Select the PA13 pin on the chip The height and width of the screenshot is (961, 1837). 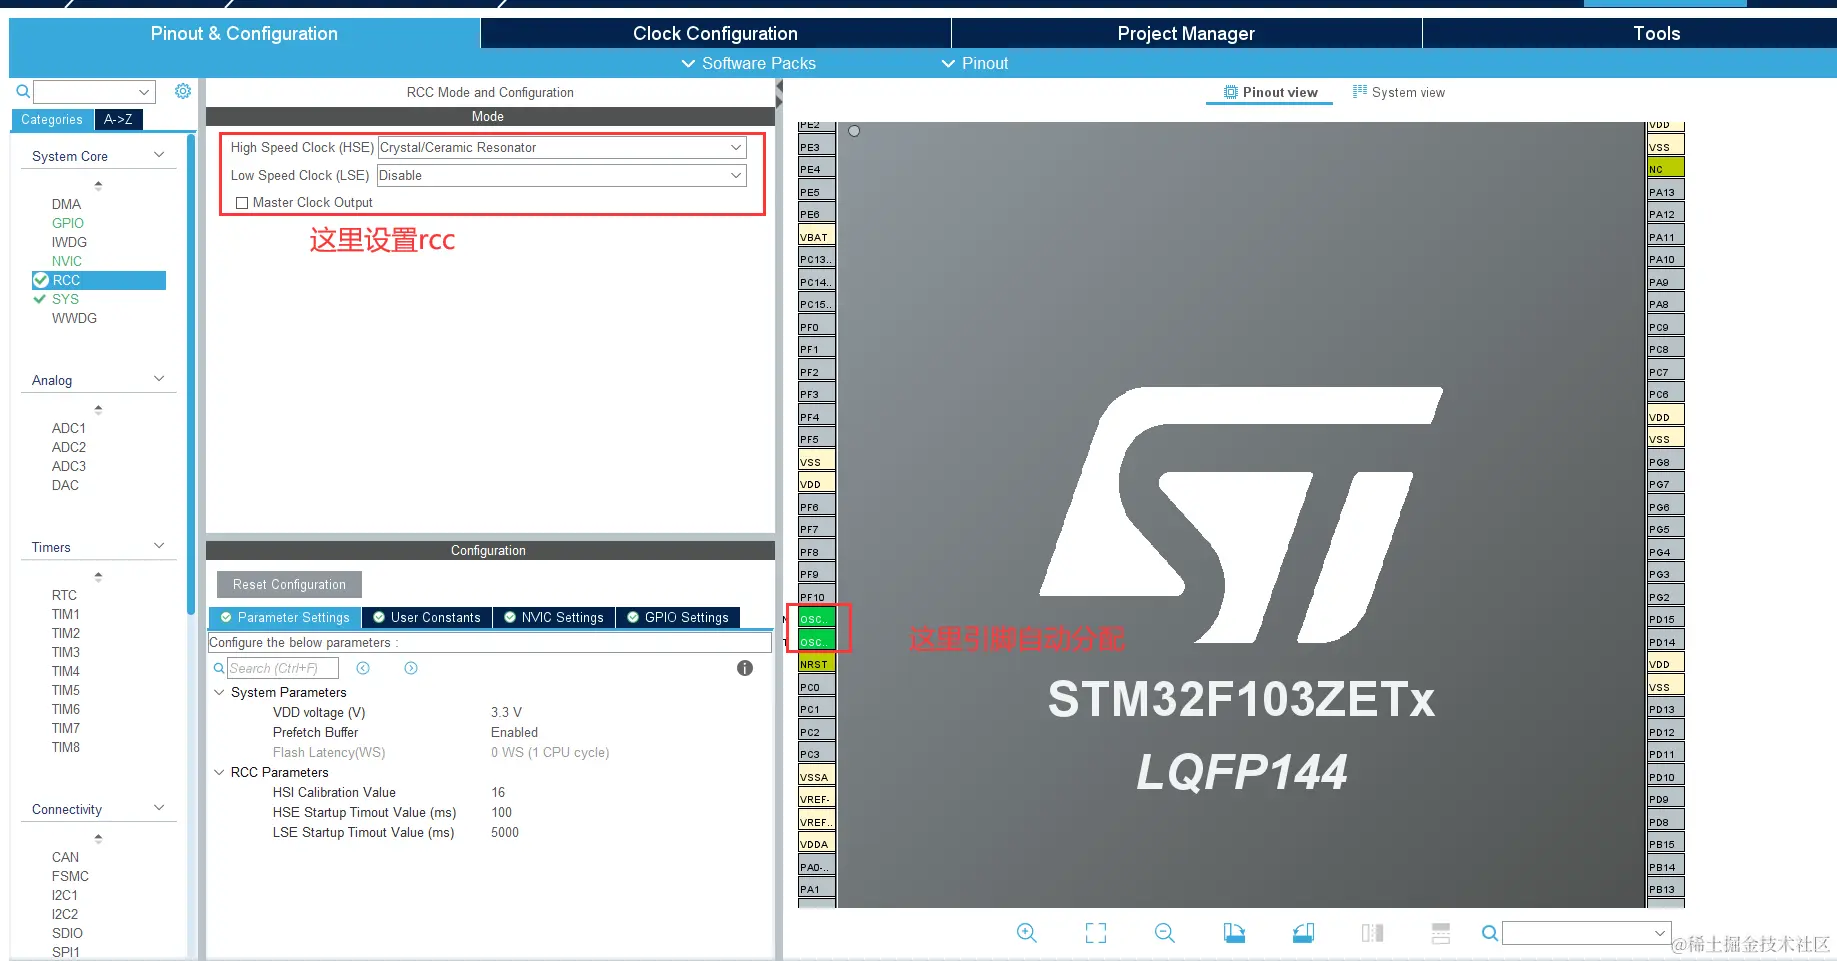tap(1666, 192)
